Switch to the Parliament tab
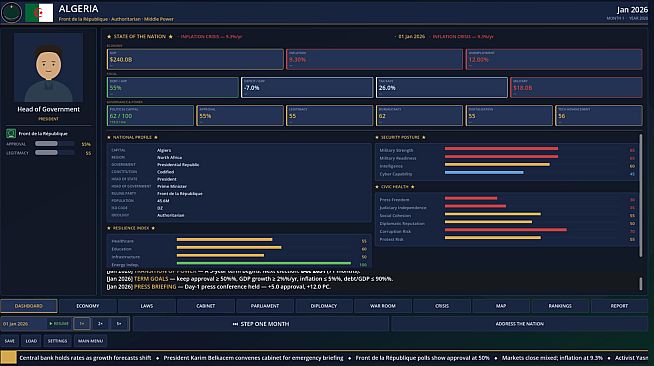The width and height of the screenshot is (654, 366). pyautogui.click(x=265, y=306)
